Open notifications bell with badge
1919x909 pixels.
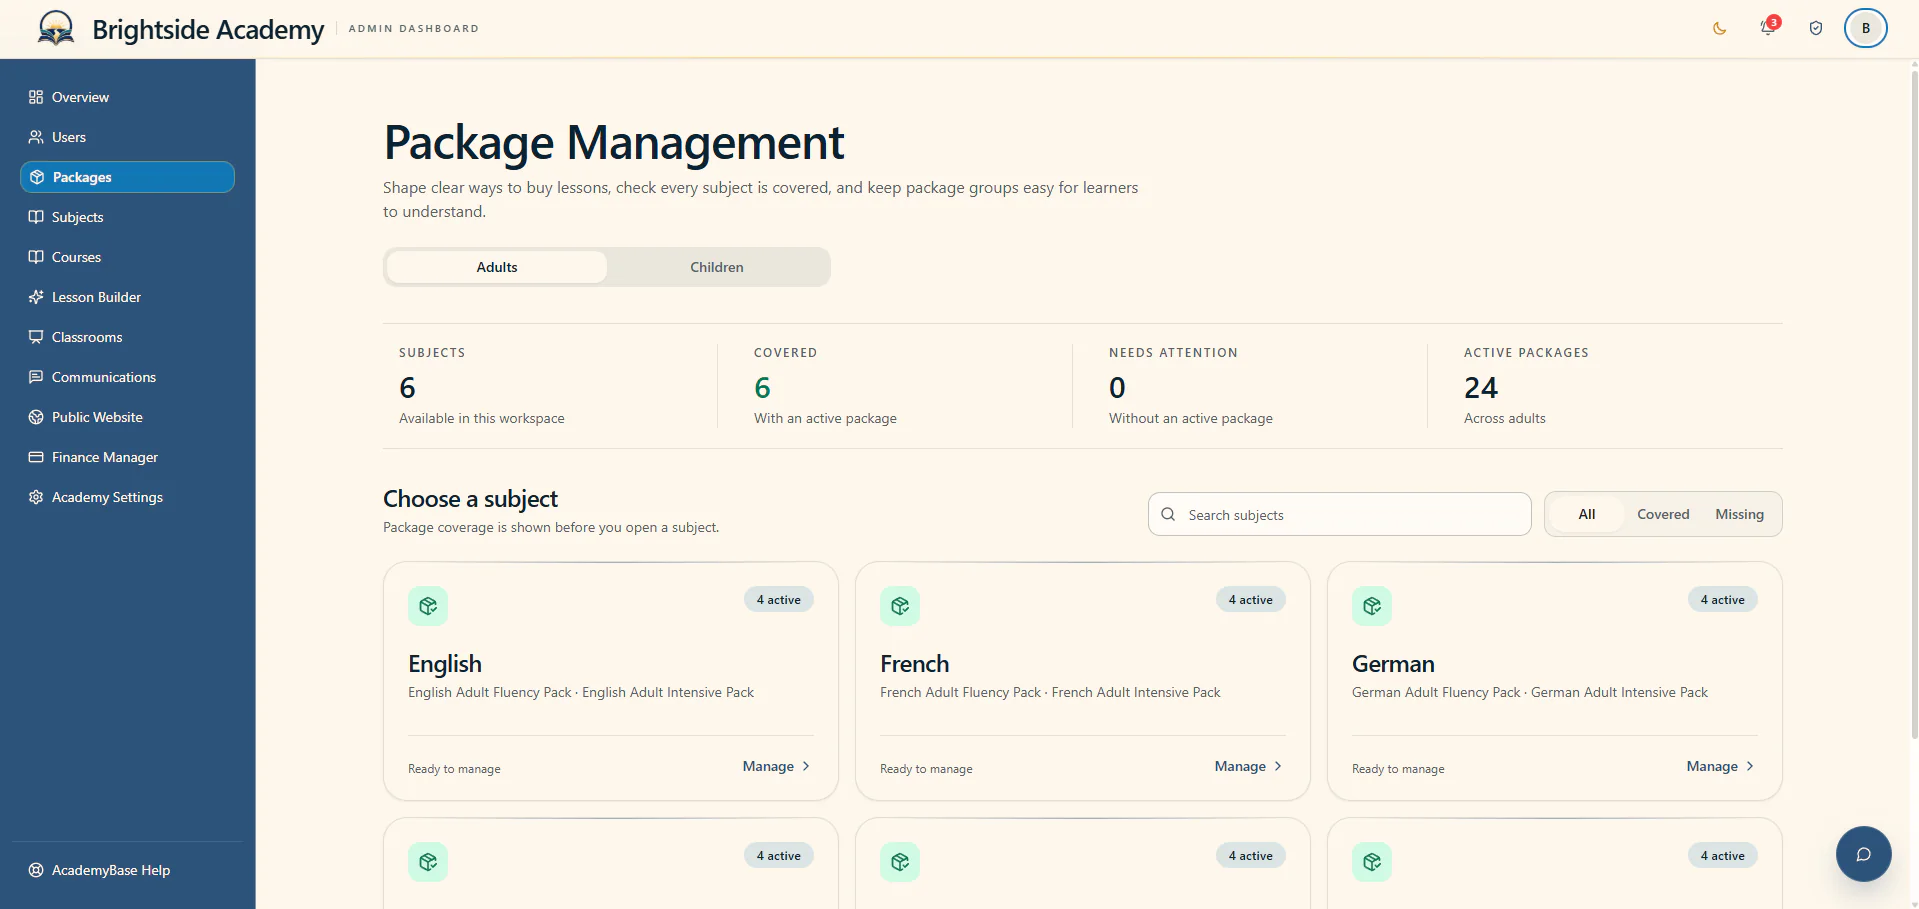click(1768, 27)
